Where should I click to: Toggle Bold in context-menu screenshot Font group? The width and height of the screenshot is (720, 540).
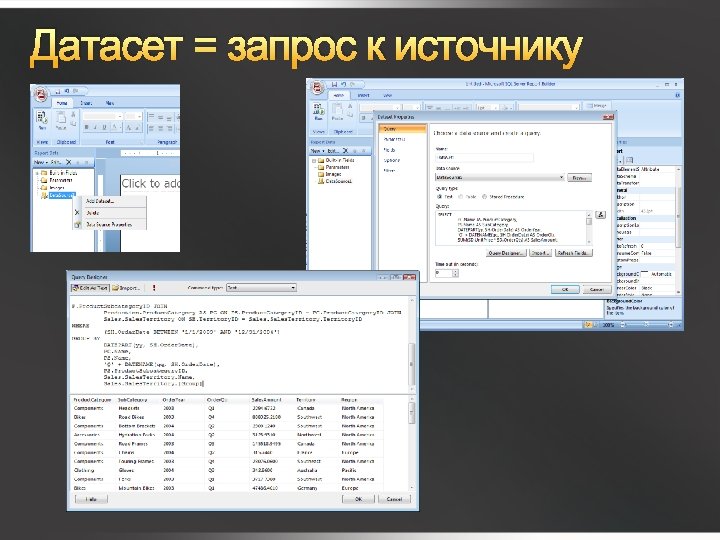pos(87,127)
